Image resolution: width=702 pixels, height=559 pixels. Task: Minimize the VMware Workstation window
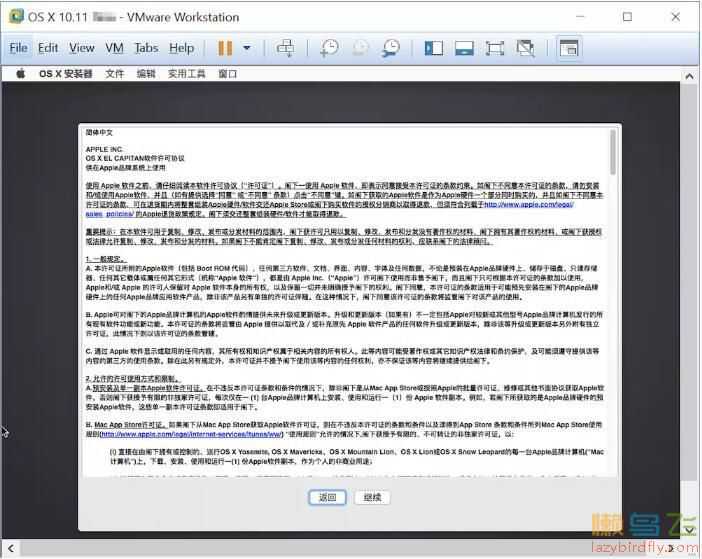click(x=580, y=17)
